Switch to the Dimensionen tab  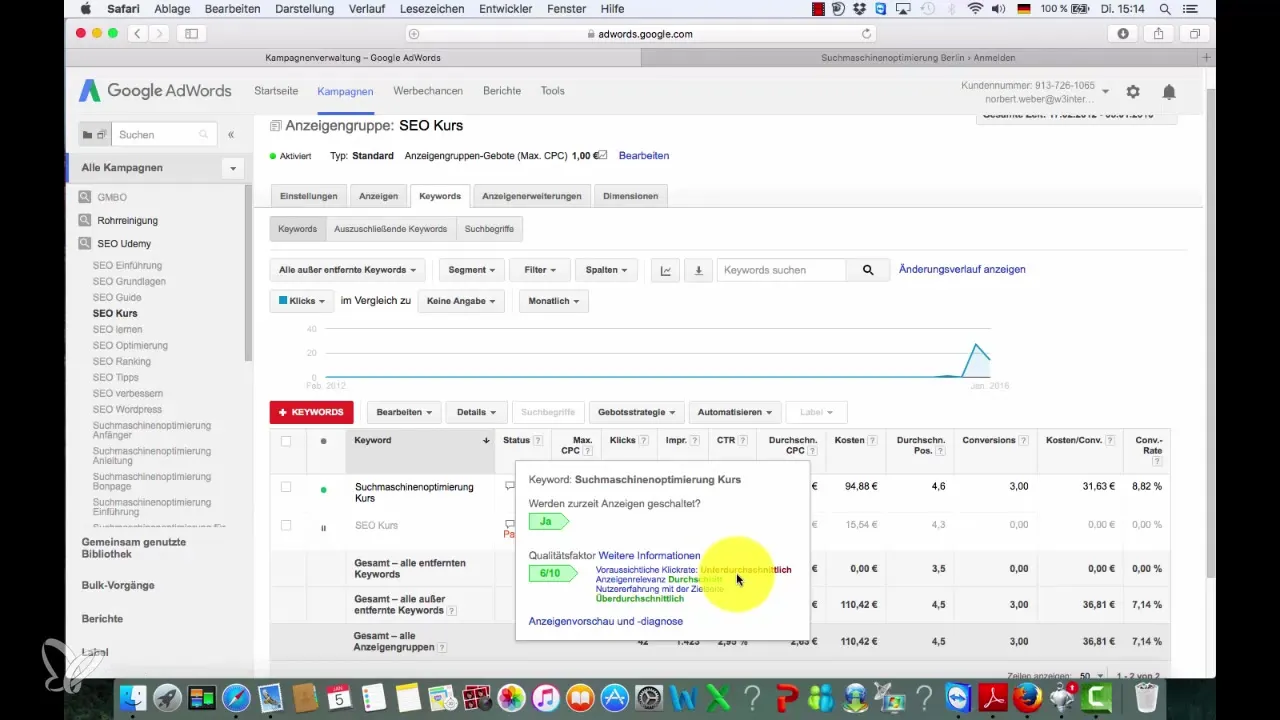(631, 196)
